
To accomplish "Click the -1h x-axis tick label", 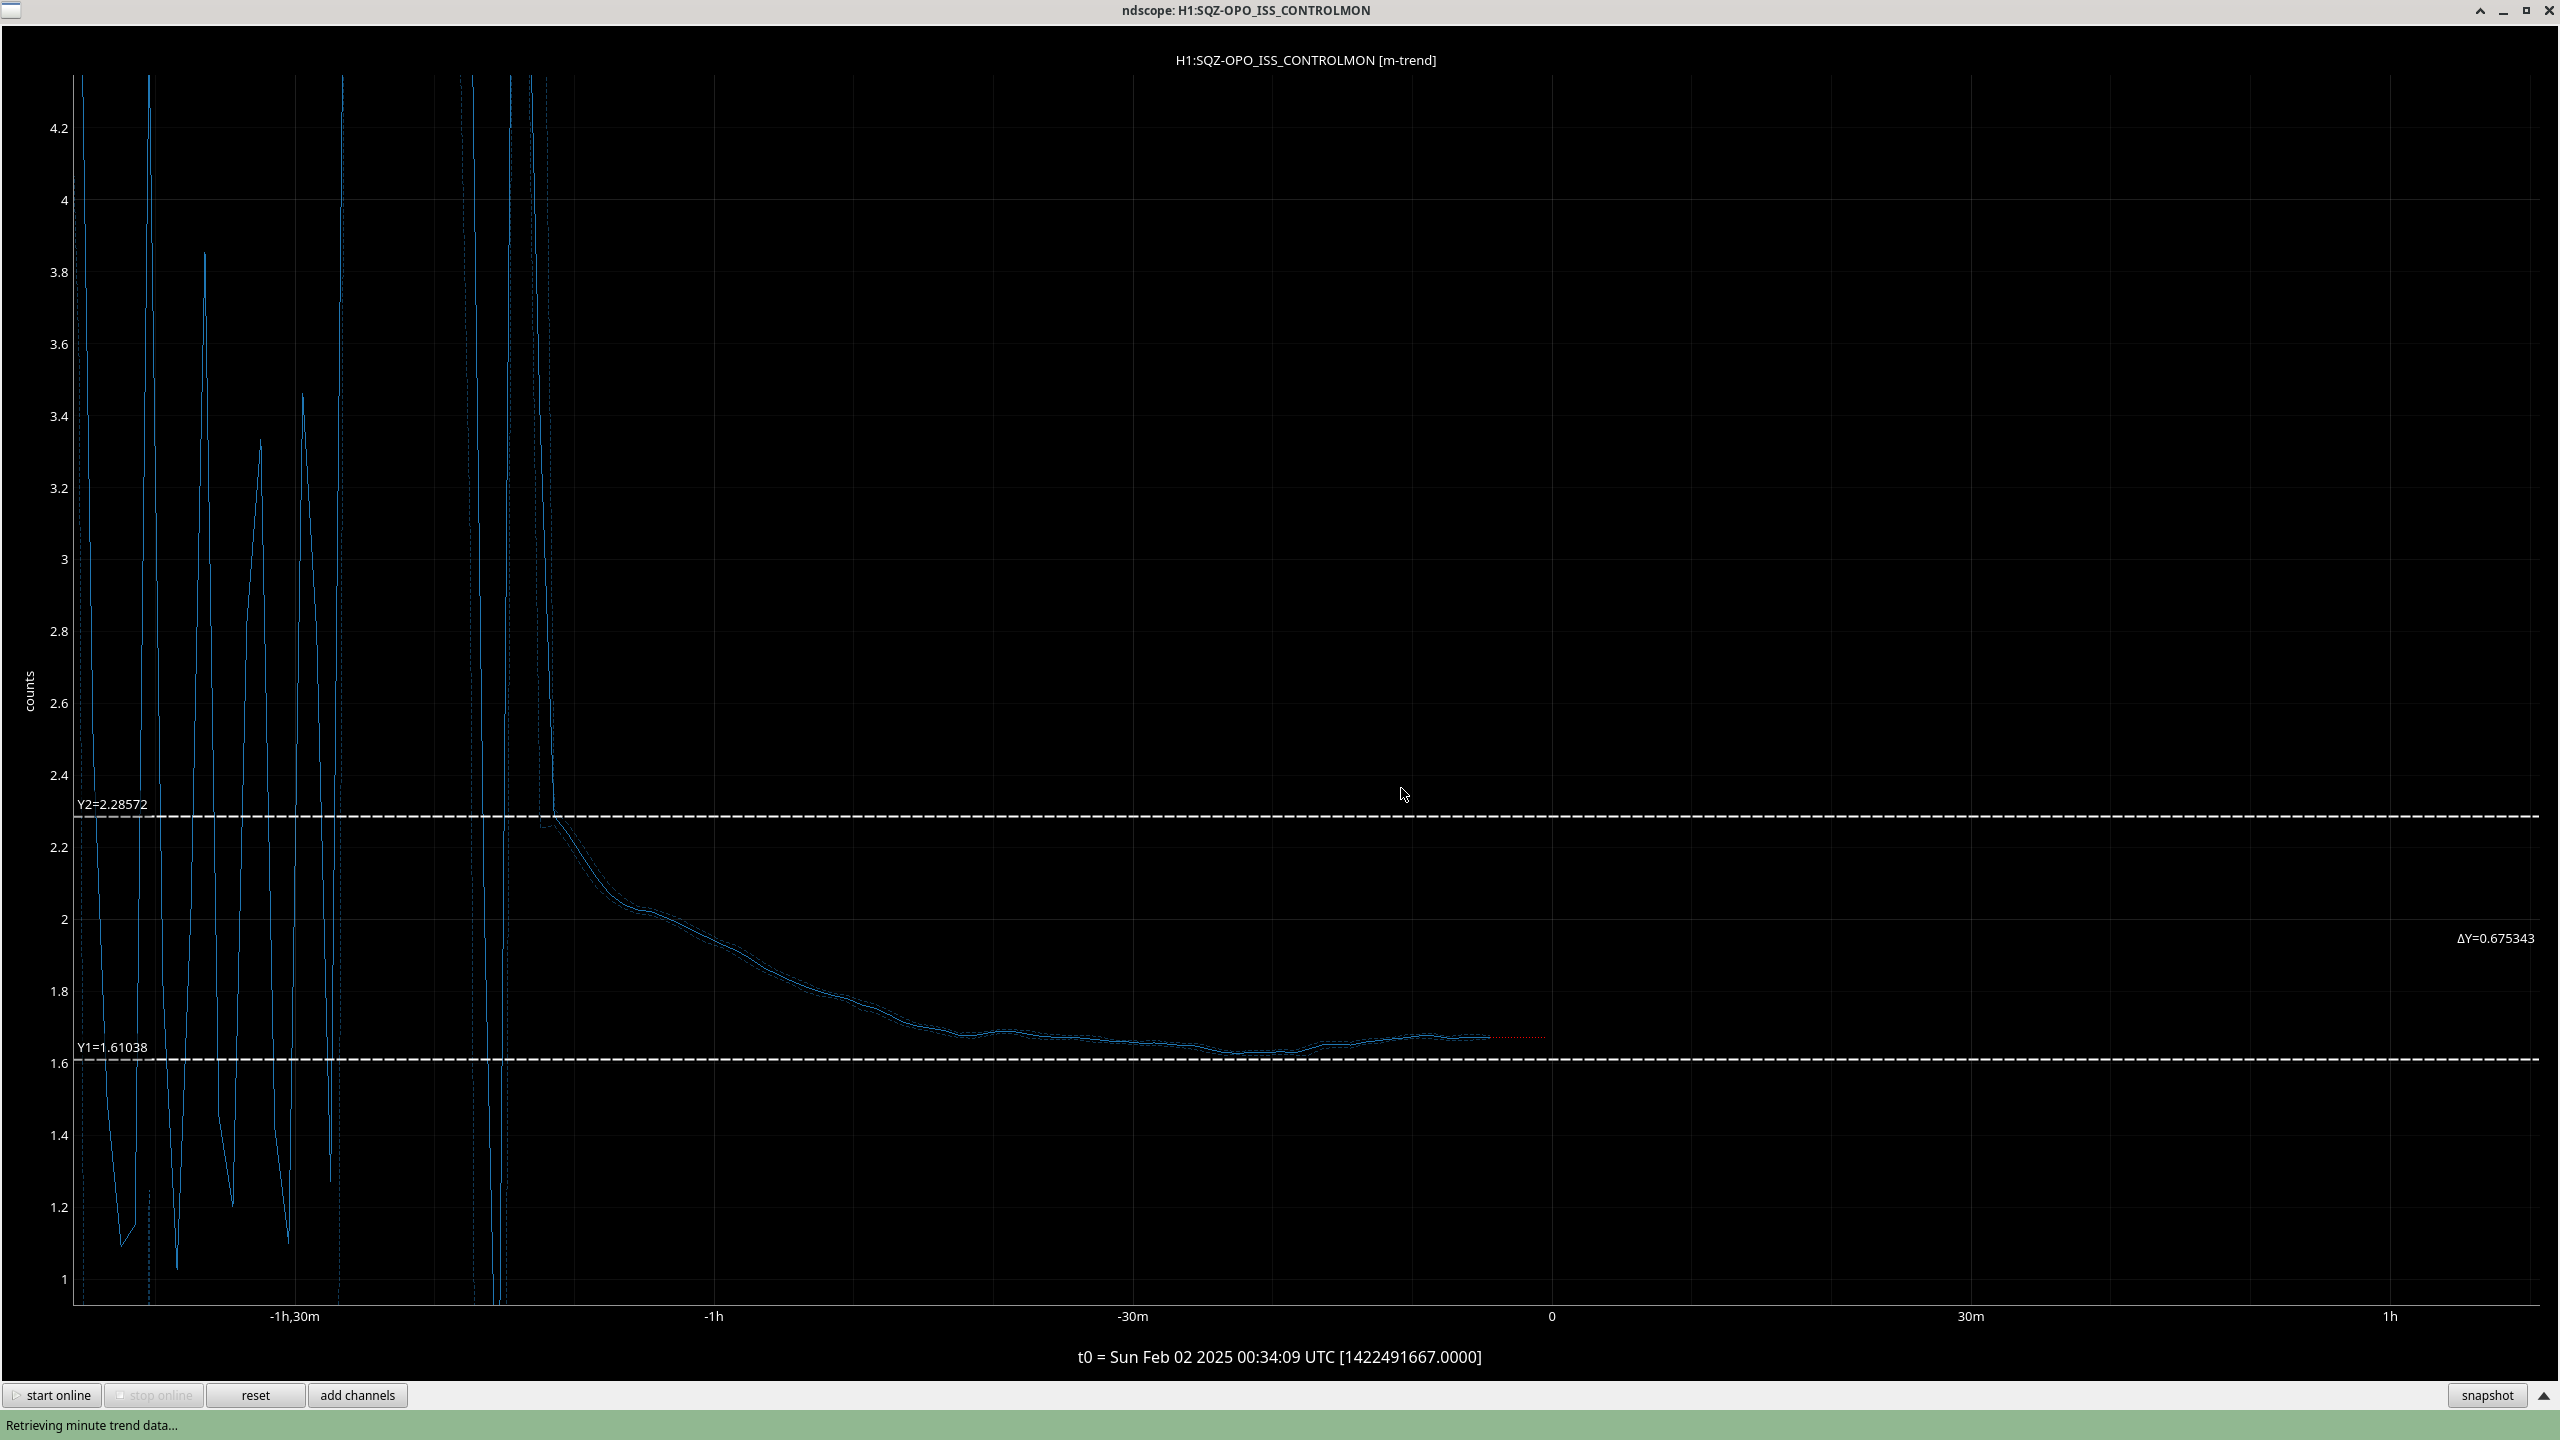I will tap(713, 1316).
